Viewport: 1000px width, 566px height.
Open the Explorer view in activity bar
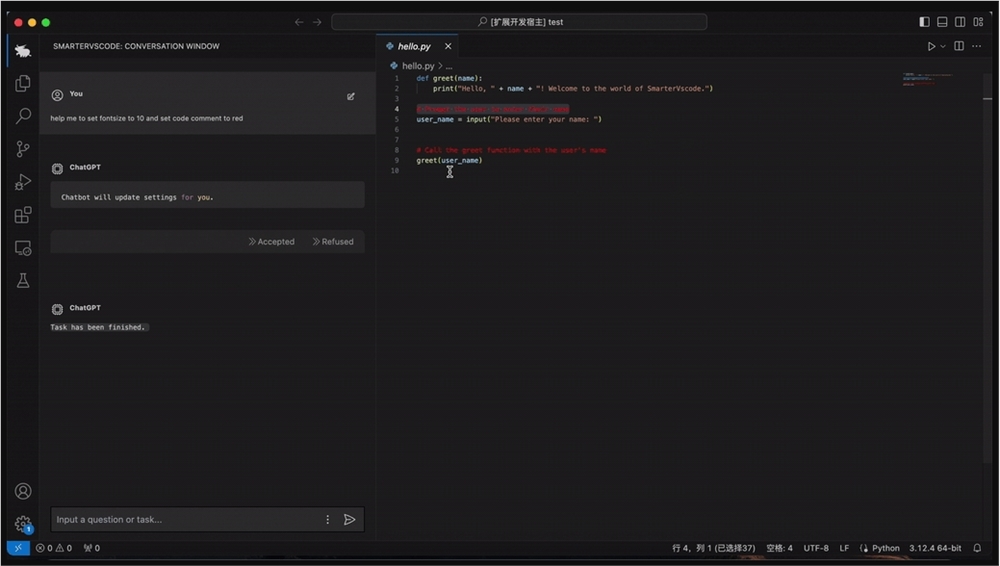(x=22, y=84)
